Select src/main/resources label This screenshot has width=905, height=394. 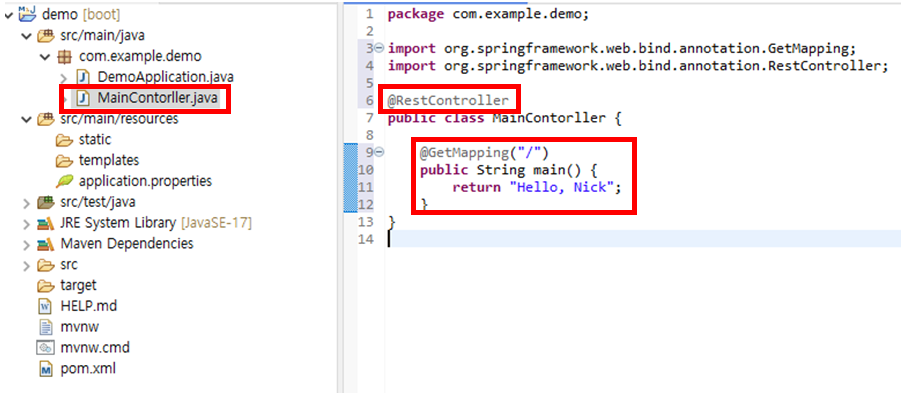coord(119,119)
